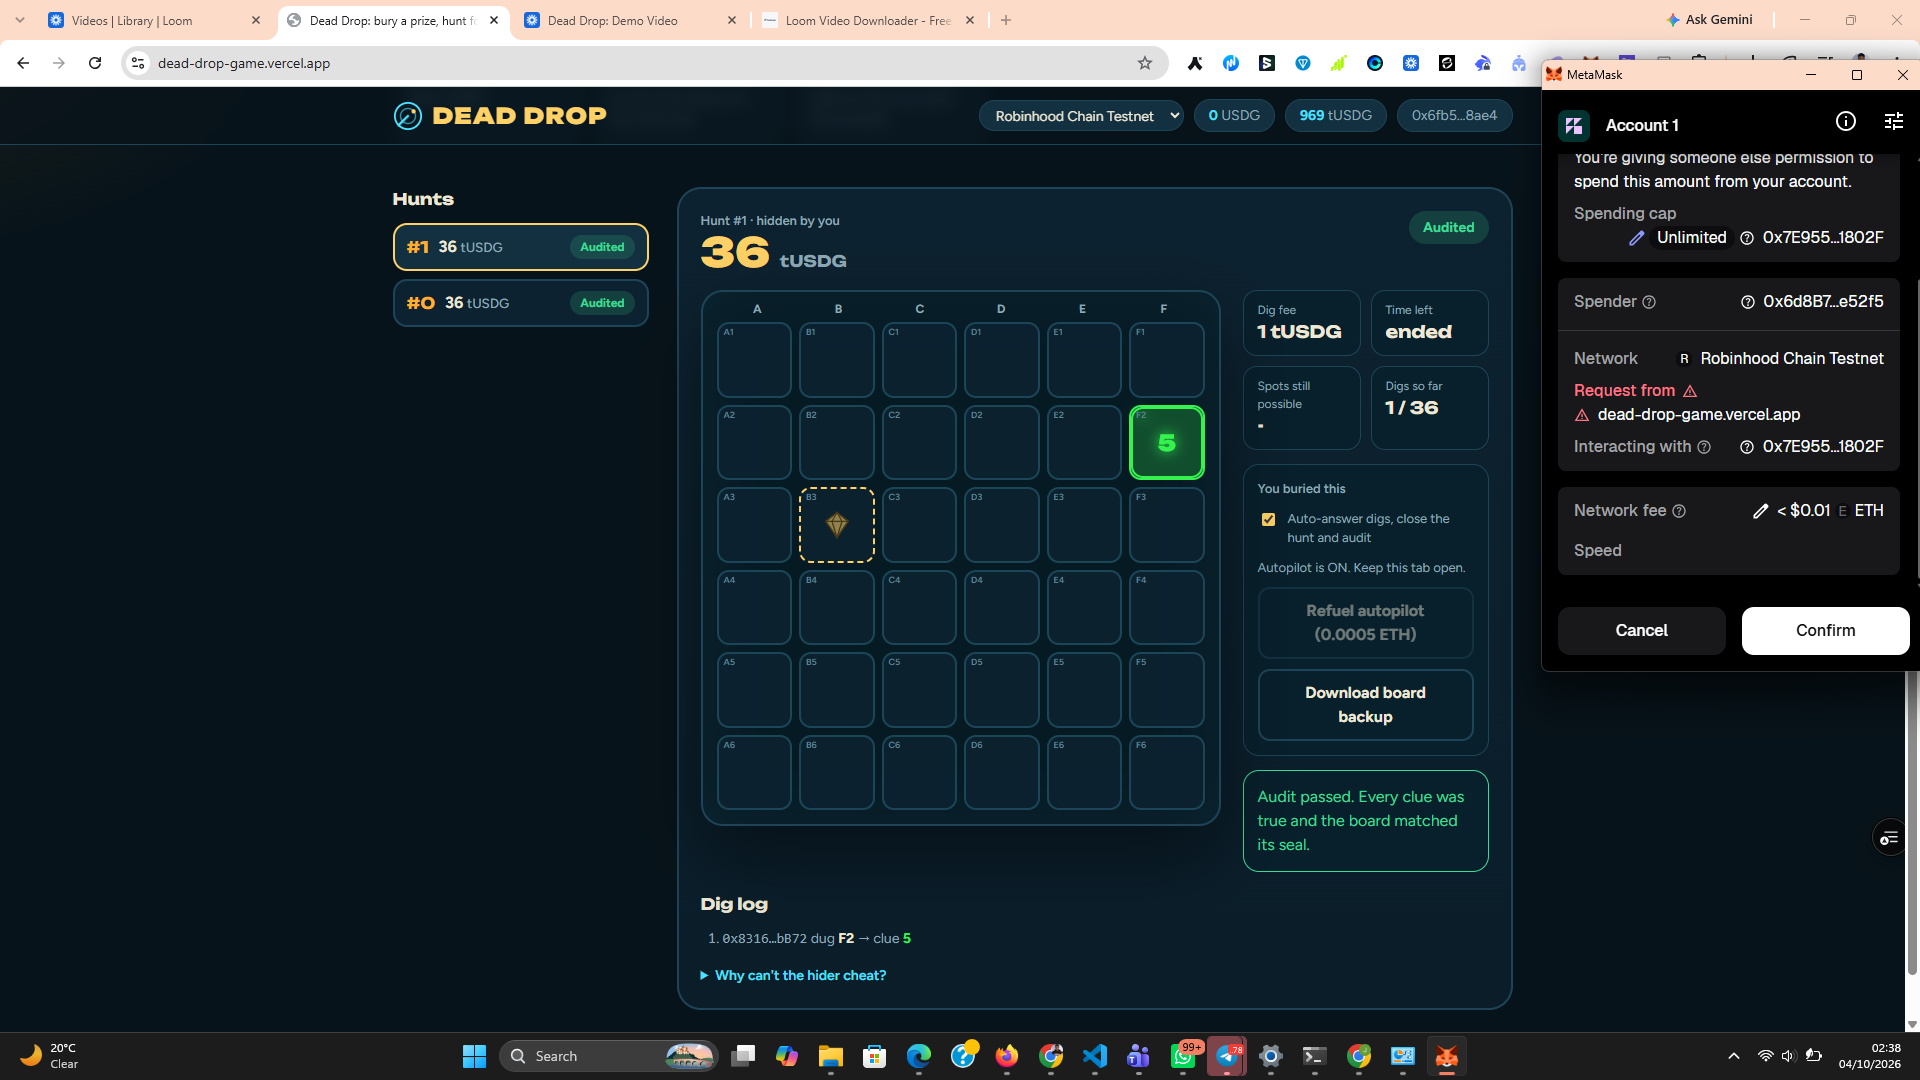Reload the Dead Drop page
This screenshot has width=1920, height=1080.
(95, 63)
